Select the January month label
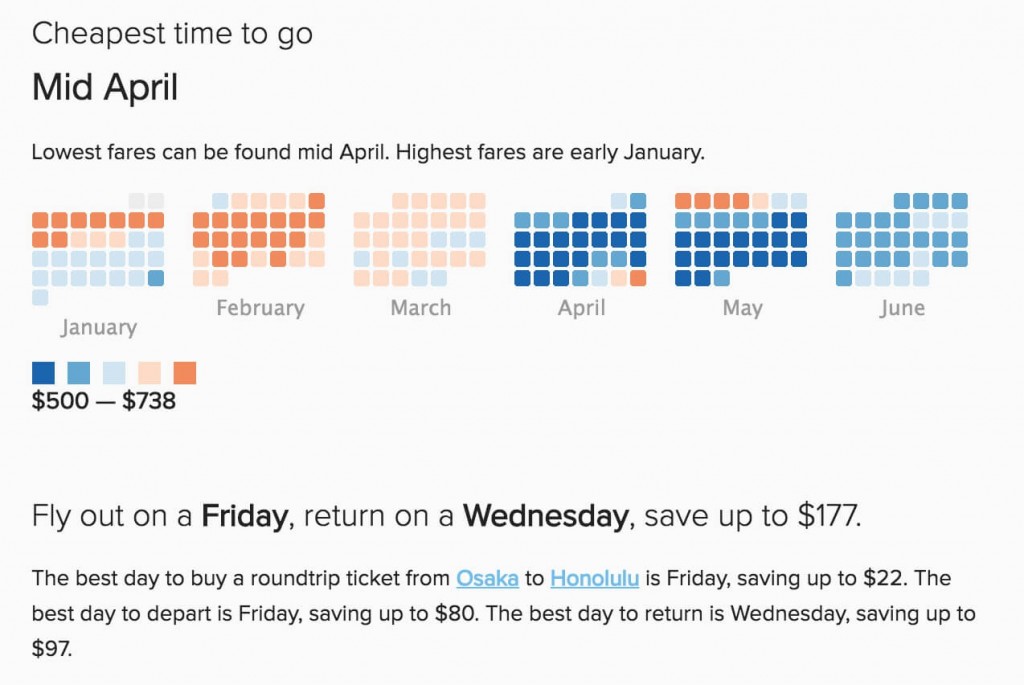Viewport: 1024px width, 685px height. (99, 327)
